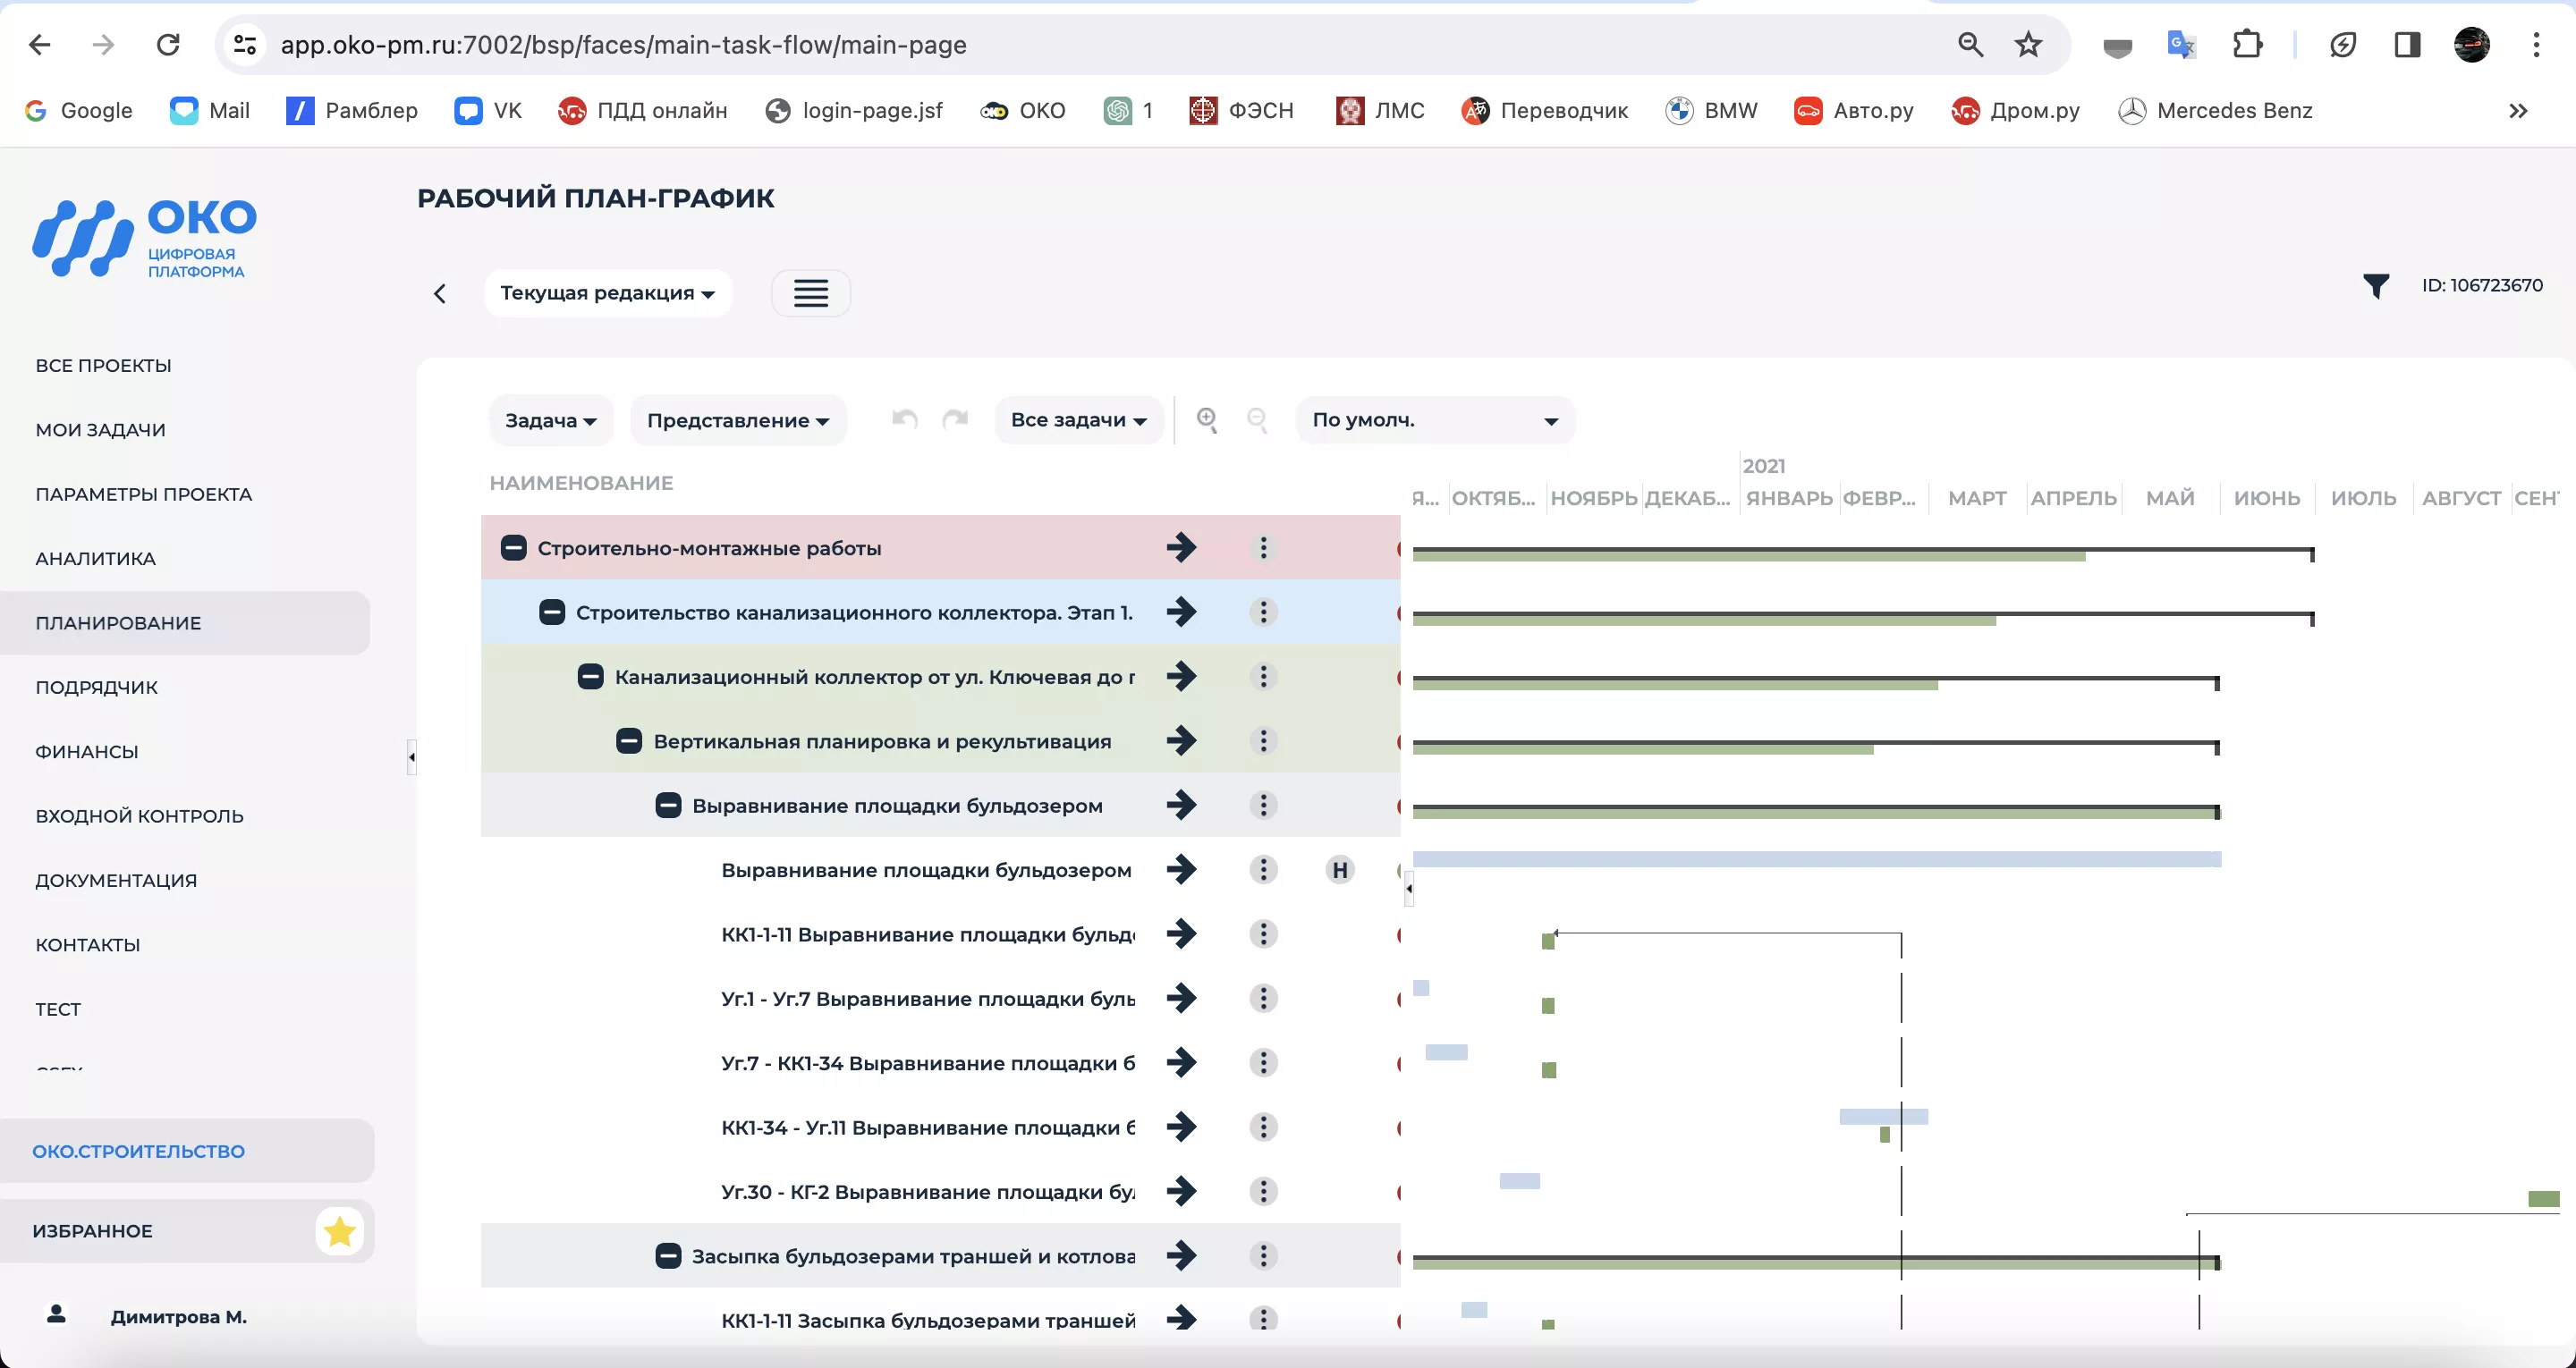Click the zoom out magnifier icon
The height and width of the screenshot is (1368, 2576).
pos(1257,420)
